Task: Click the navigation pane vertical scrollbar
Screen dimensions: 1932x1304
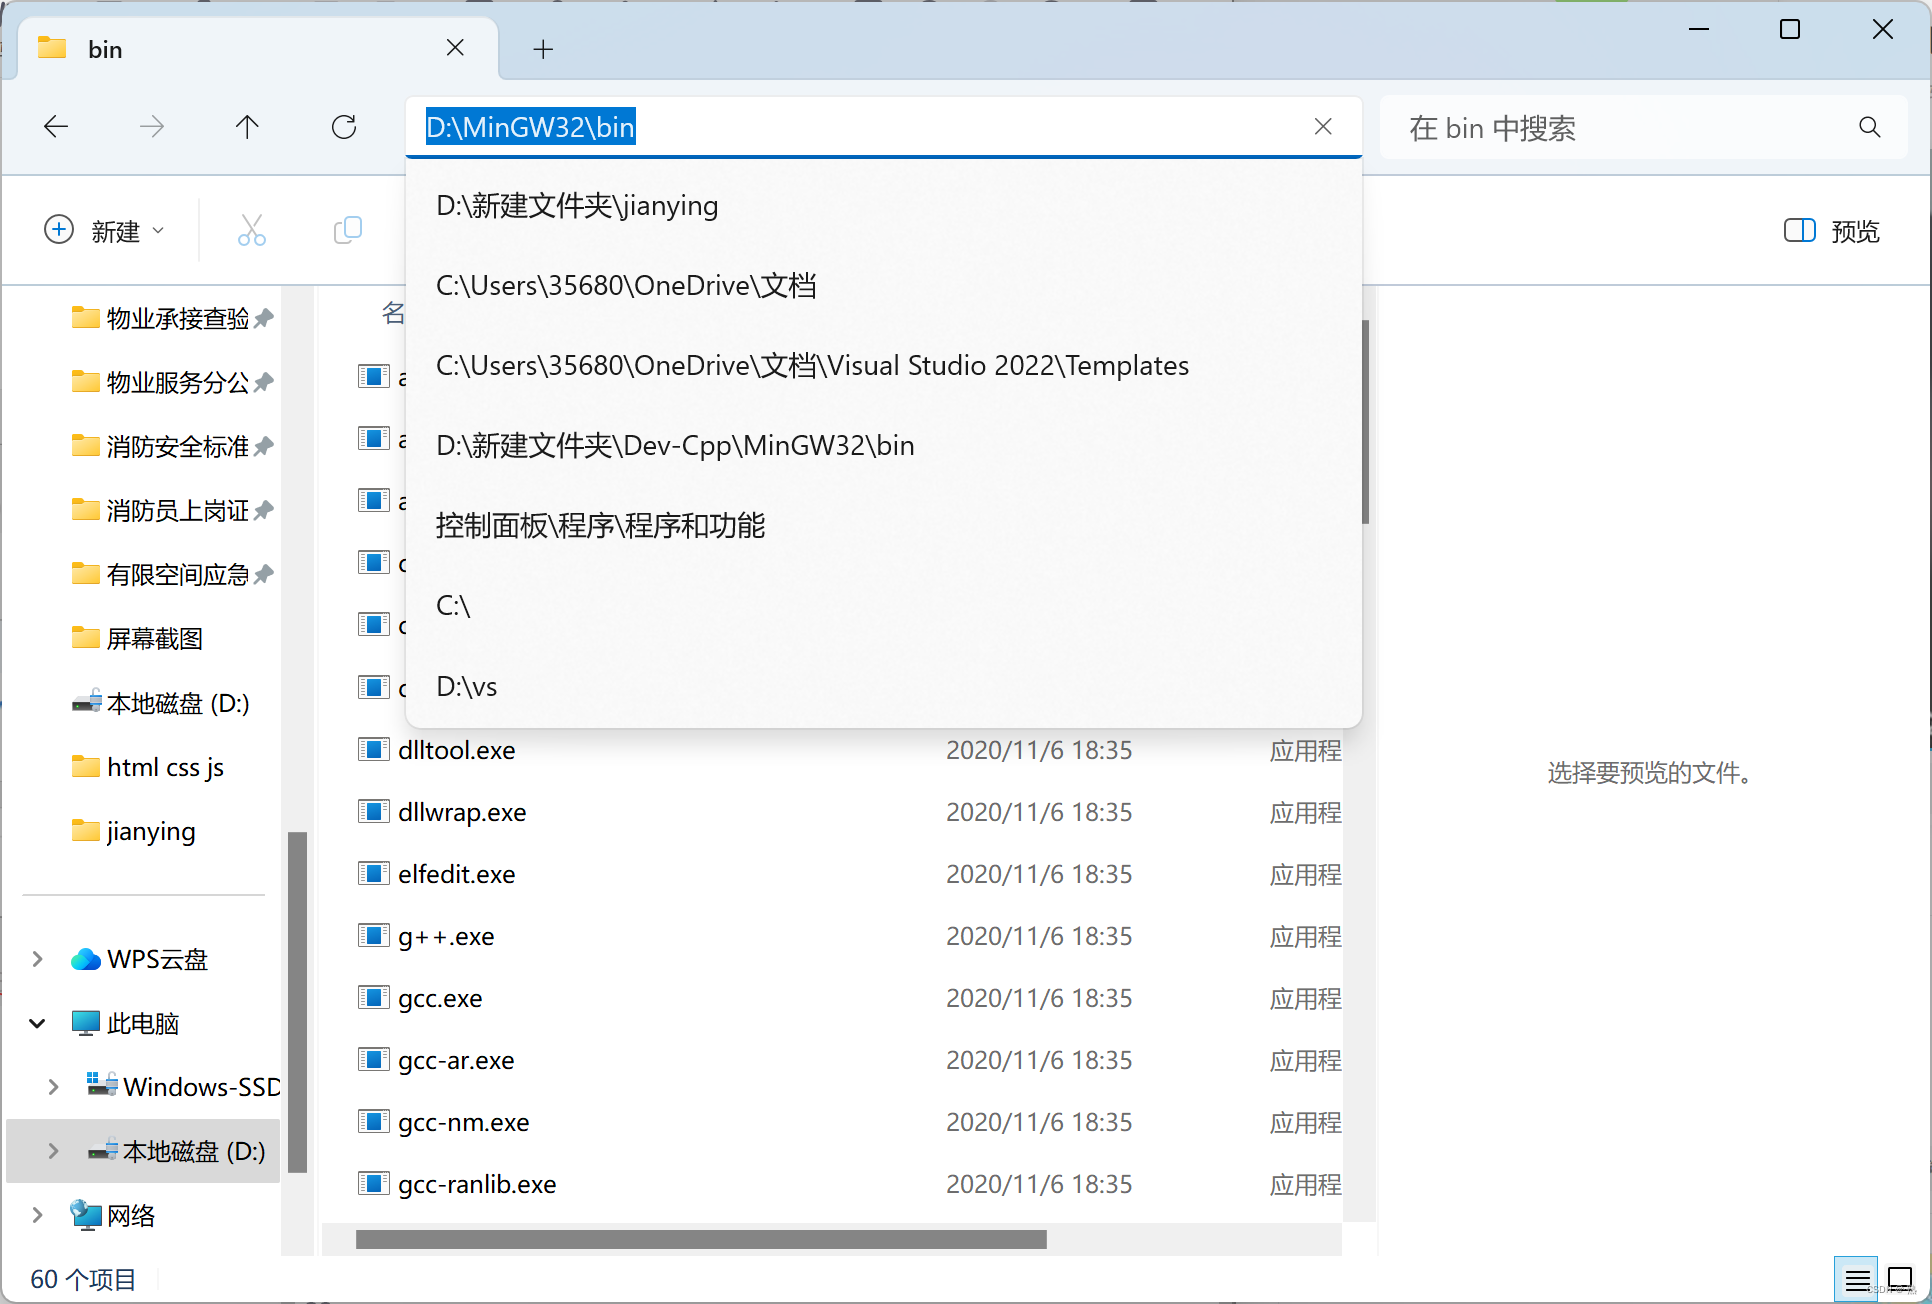Action: click(297, 1002)
